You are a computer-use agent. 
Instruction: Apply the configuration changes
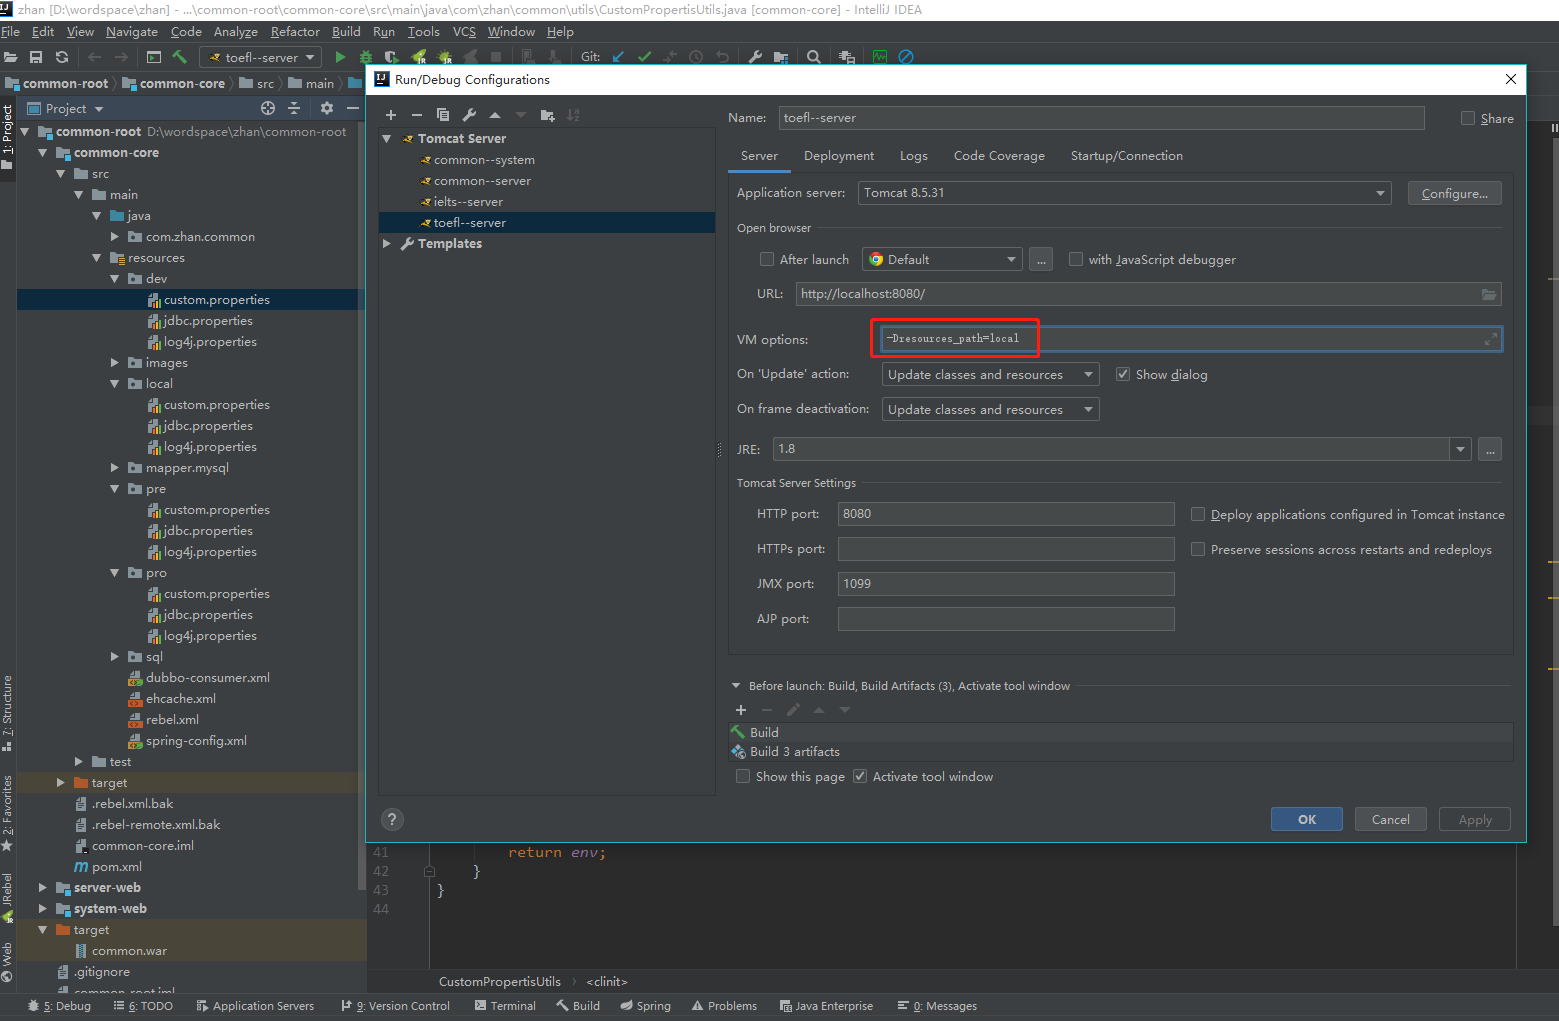(1474, 819)
